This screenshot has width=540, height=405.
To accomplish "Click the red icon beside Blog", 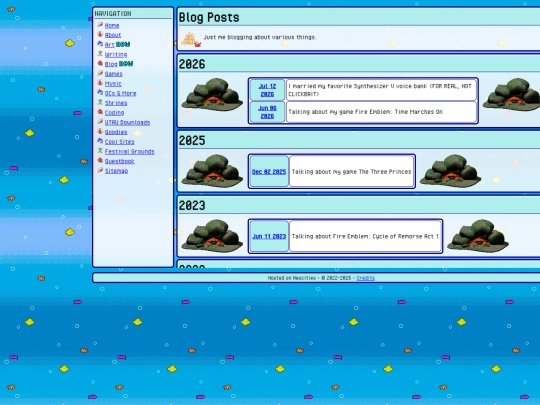I will [100, 63].
